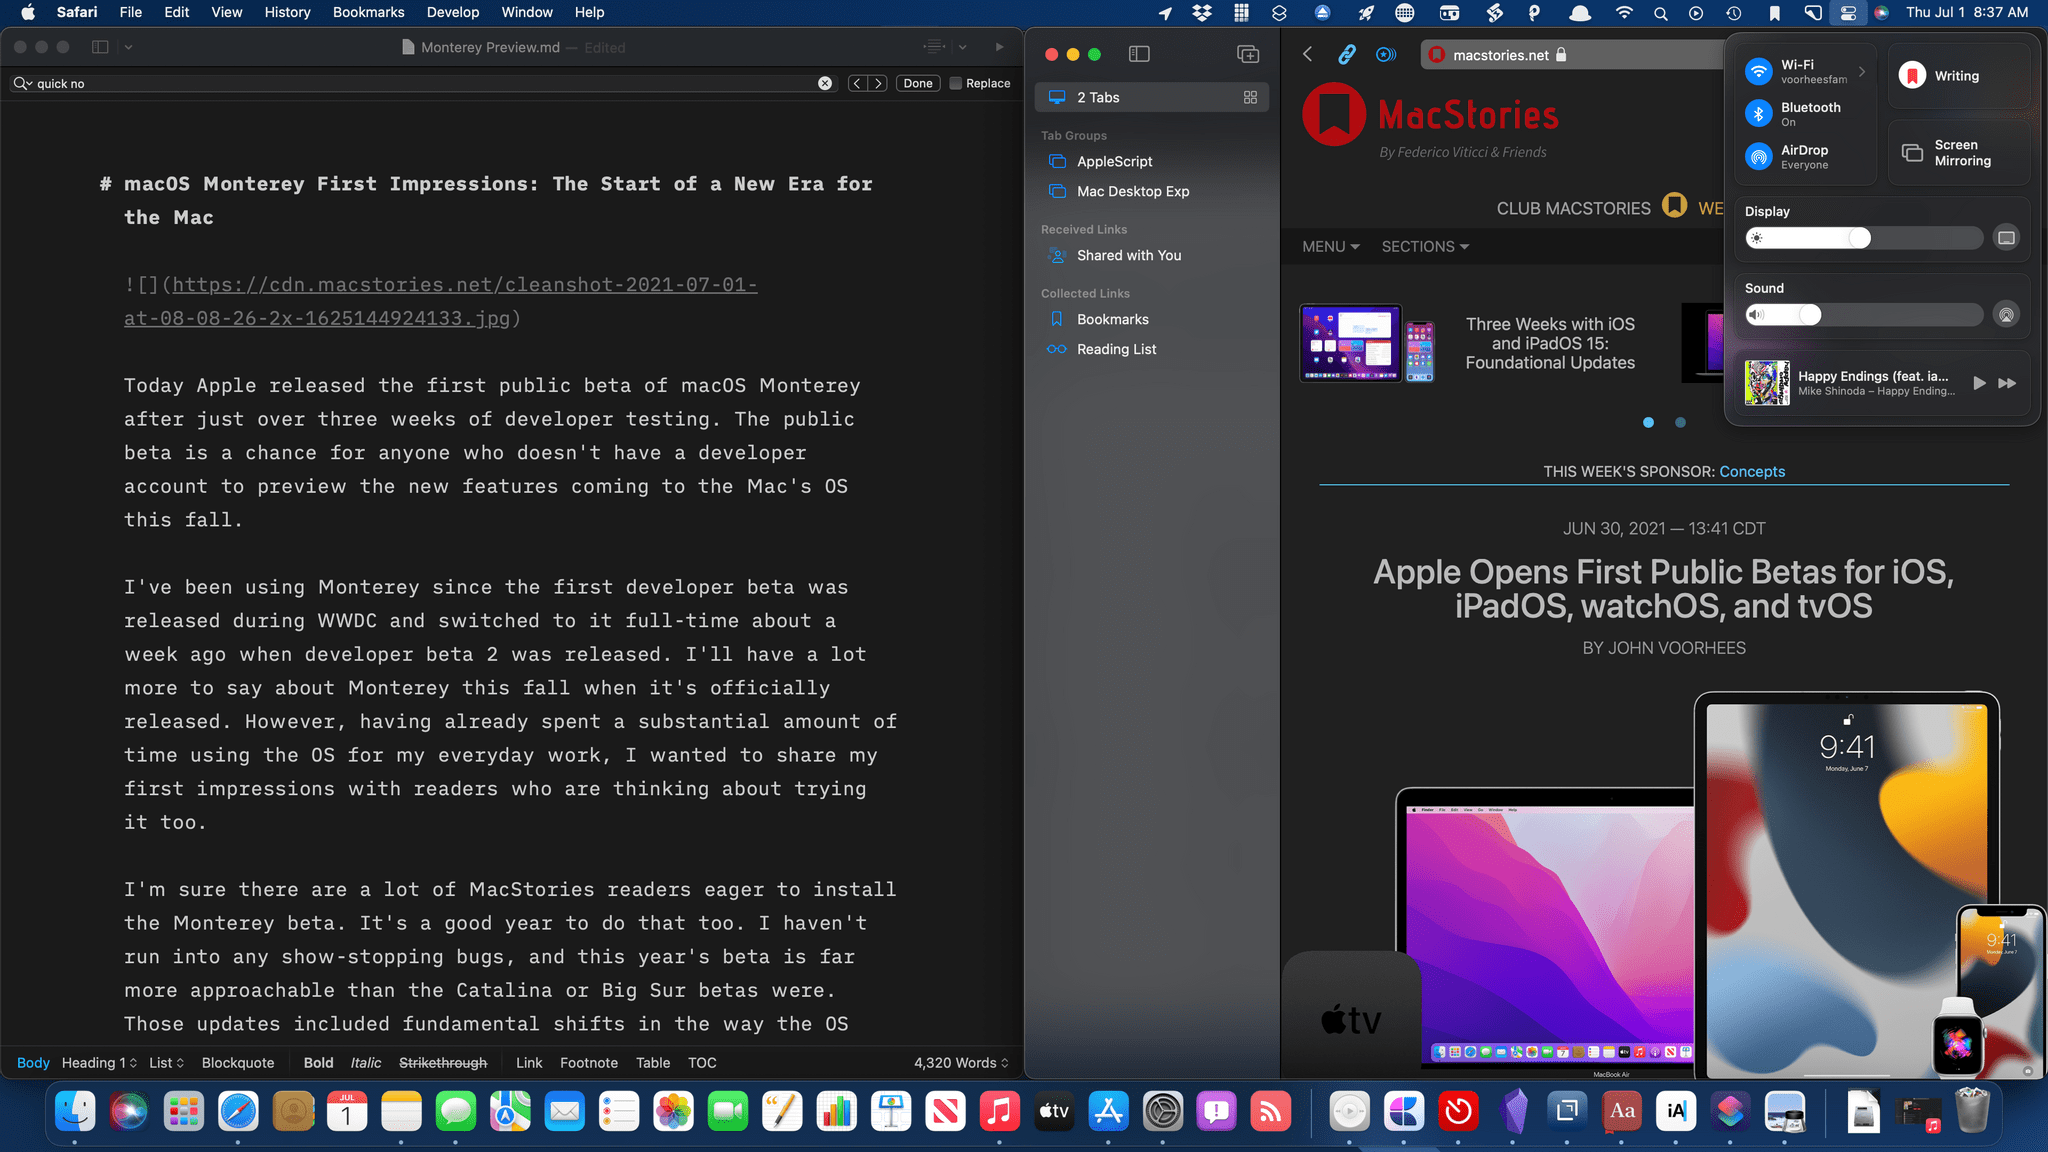This screenshot has width=2048, height=1152.
Task: Open the File menu
Action: point(130,12)
